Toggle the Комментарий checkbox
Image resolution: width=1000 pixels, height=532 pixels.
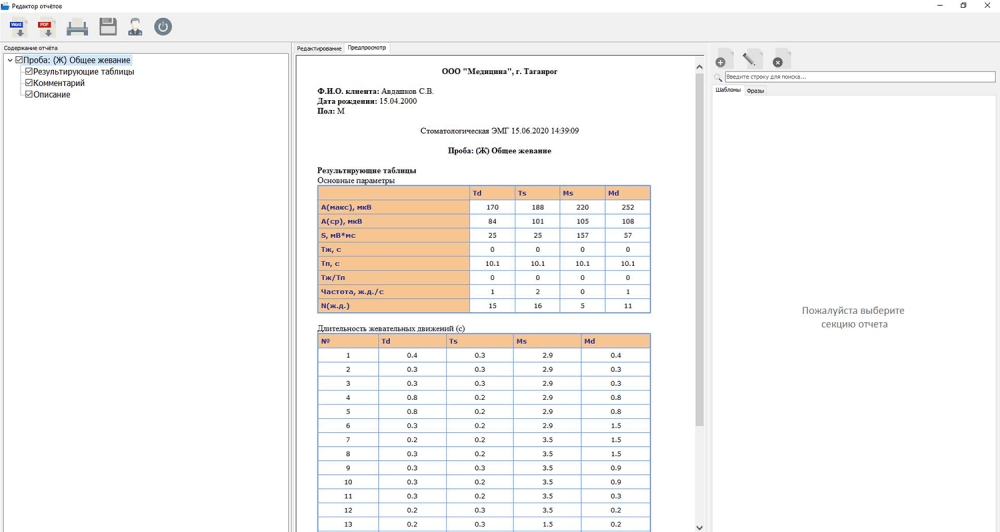[x=29, y=83]
